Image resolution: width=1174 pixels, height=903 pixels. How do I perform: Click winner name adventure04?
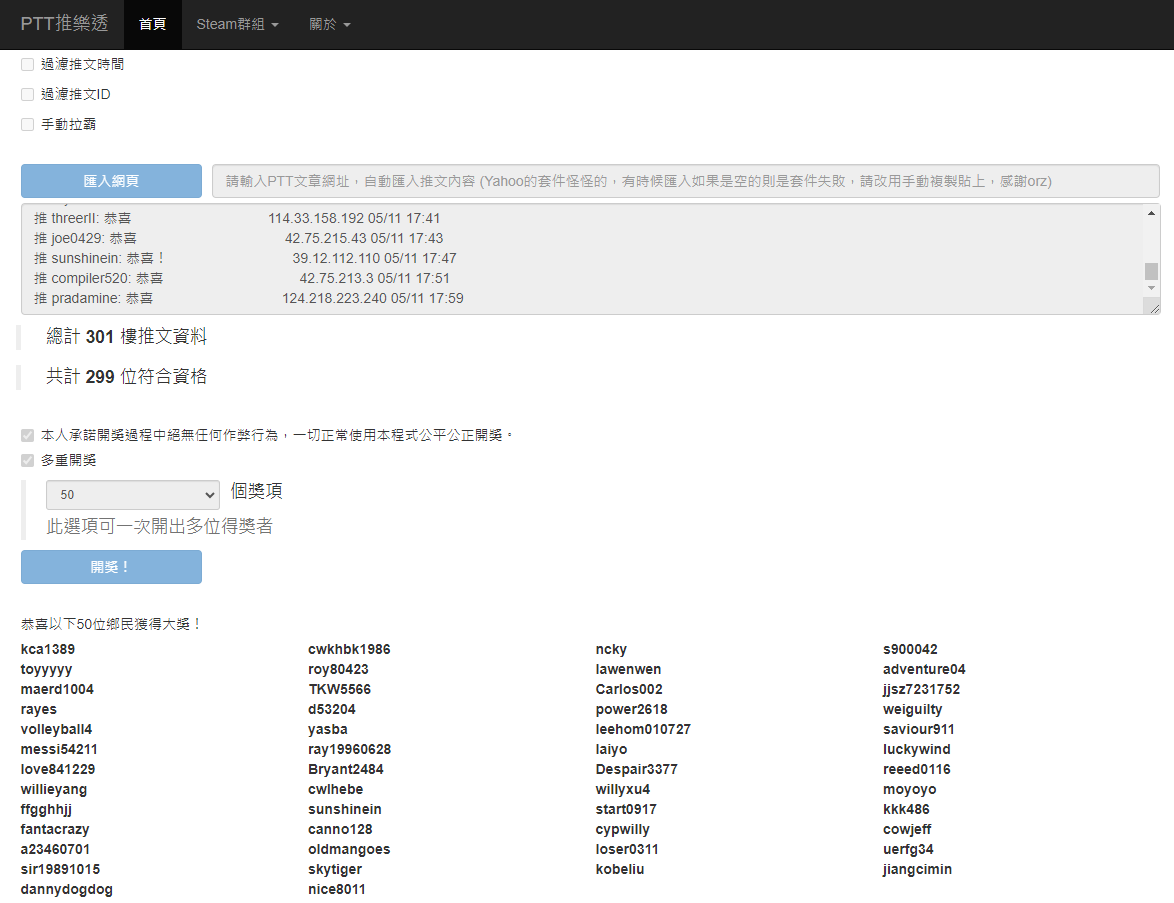[924, 669]
